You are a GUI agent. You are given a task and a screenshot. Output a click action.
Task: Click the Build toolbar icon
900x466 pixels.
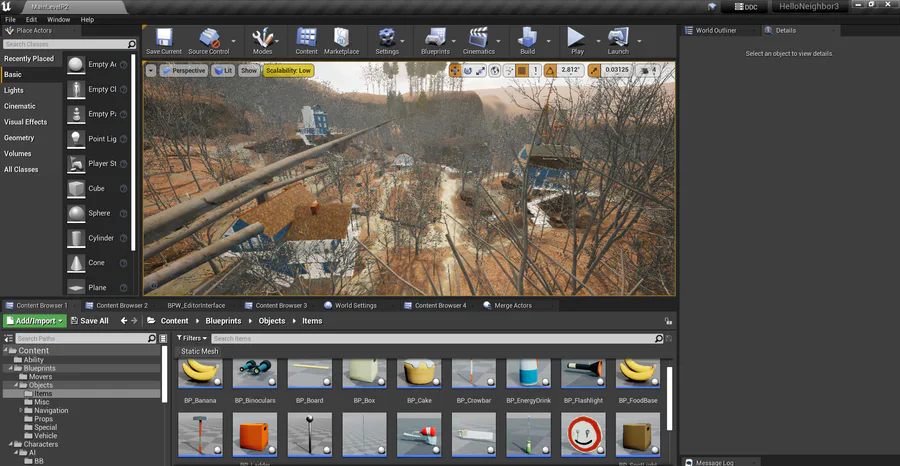tap(527, 37)
